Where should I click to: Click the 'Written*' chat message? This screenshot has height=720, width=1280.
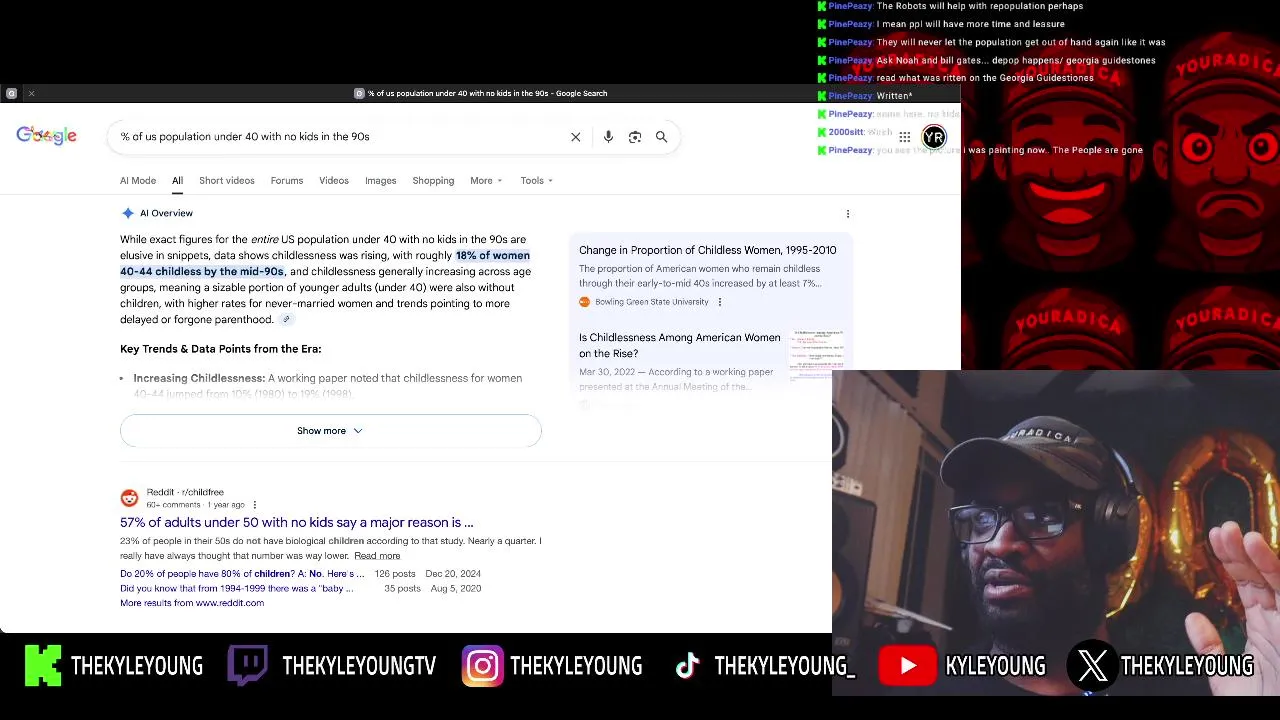(x=894, y=96)
